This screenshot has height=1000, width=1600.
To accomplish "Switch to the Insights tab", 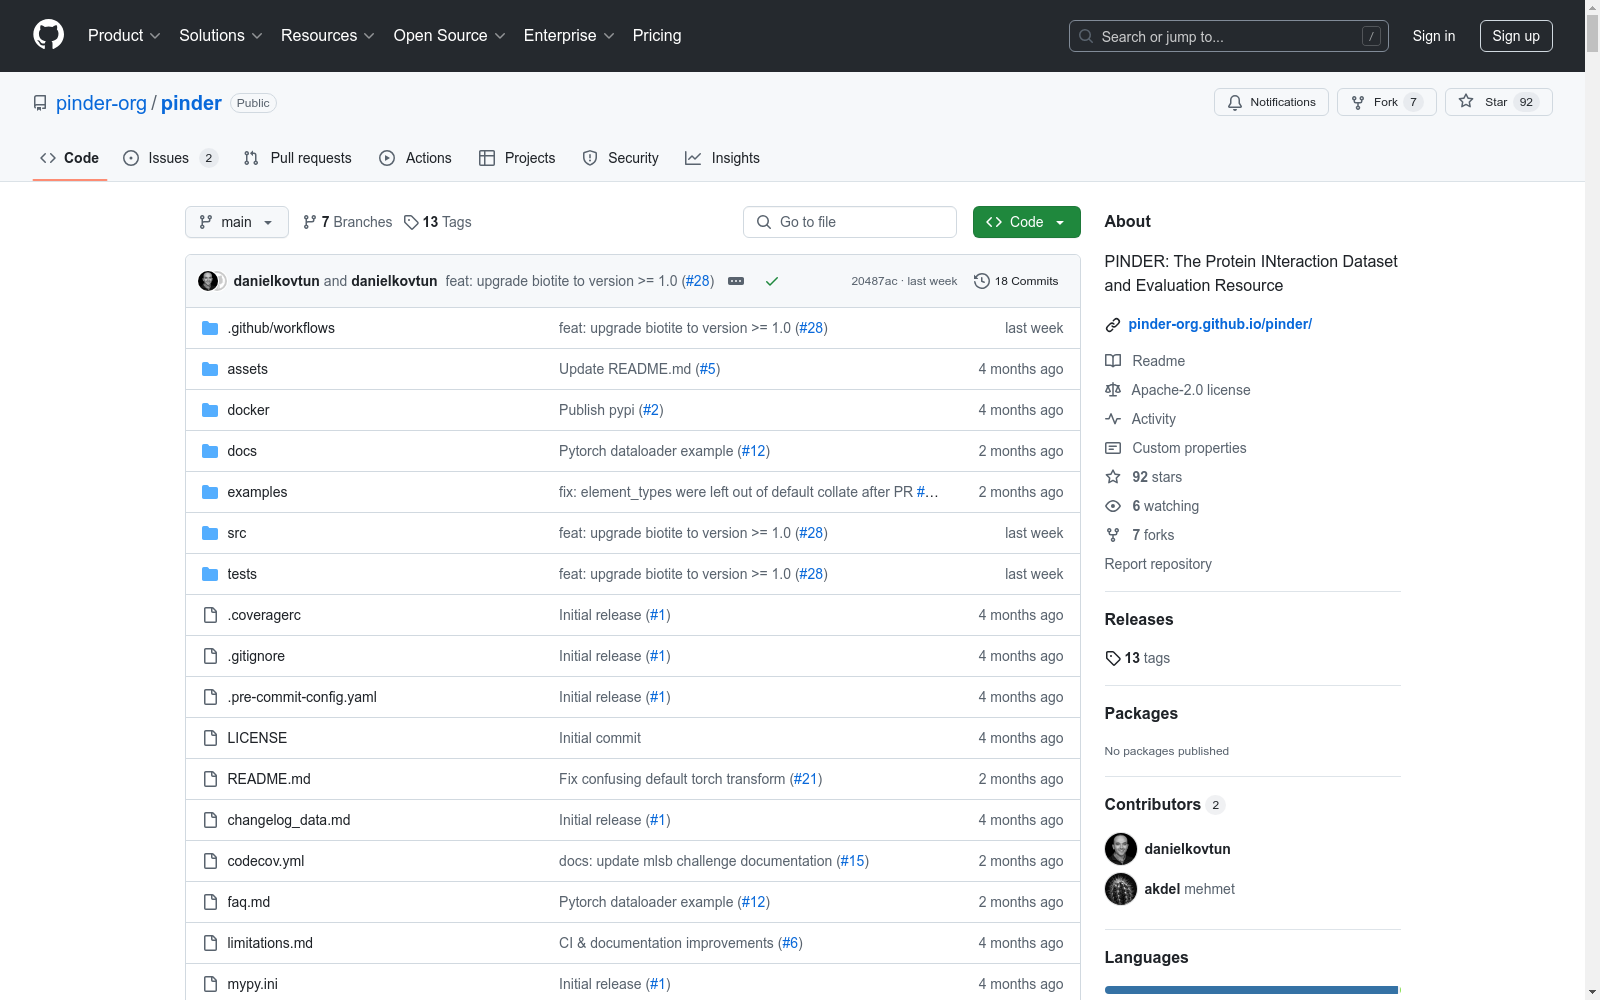I will [723, 158].
